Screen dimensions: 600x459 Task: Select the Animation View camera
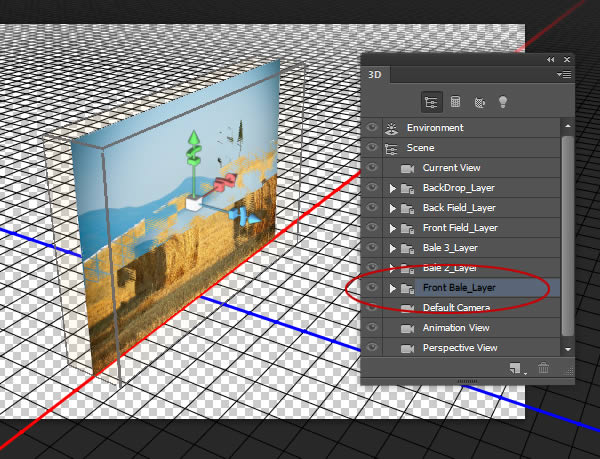click(x=471, y=328)
